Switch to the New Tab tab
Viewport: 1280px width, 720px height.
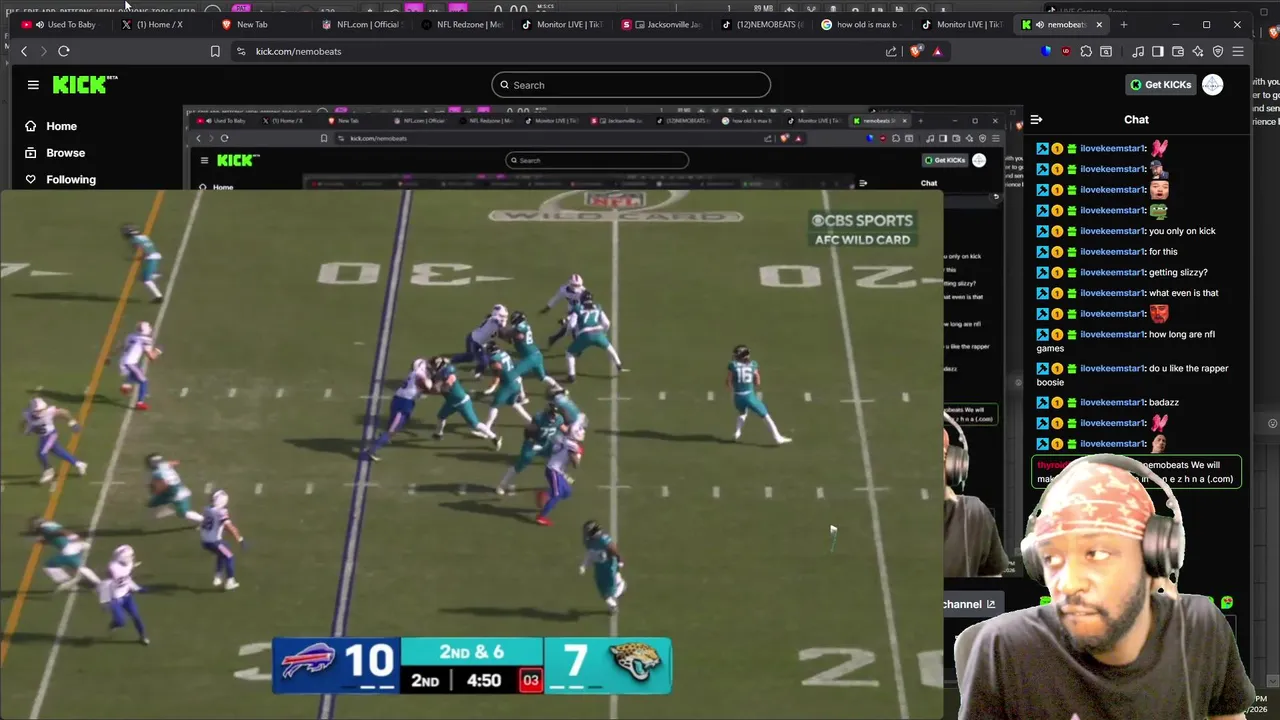252,24
